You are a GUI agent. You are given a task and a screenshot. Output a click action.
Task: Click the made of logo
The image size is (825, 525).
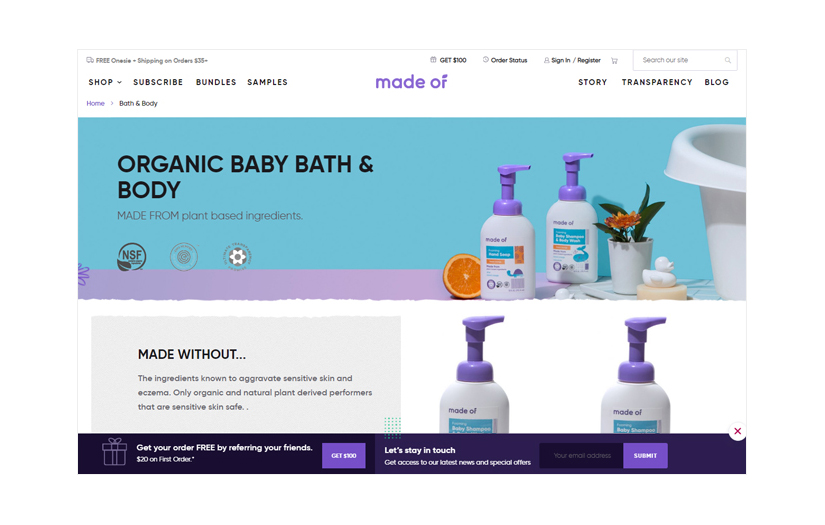click(x=411, y=82)
